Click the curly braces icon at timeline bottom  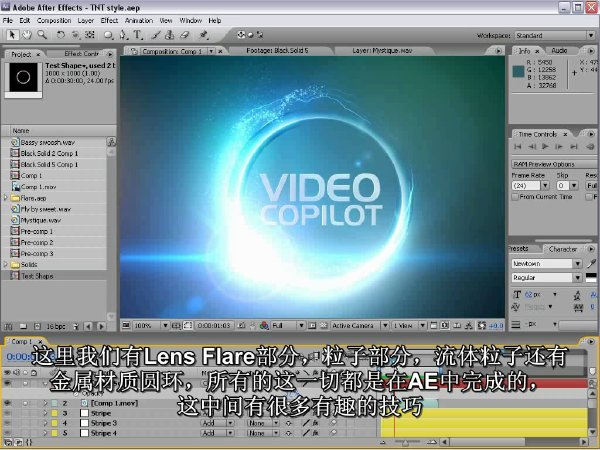(29, 442)
